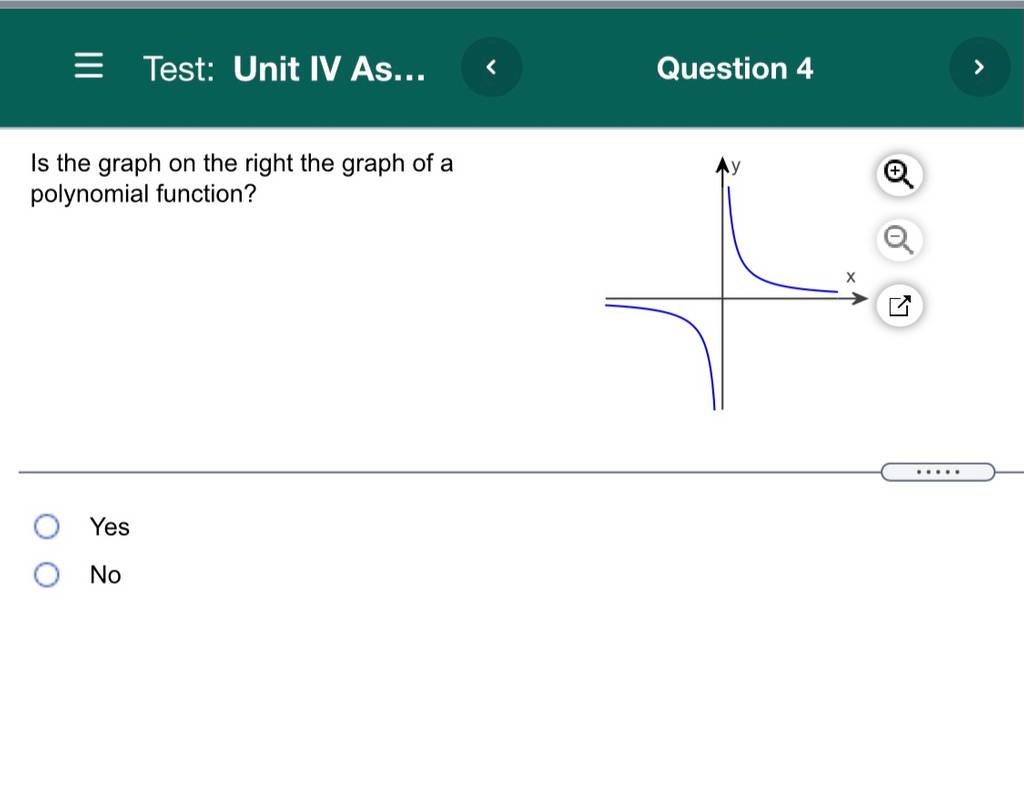Select the No radio button
Viewport: 1024px width, 790px height.
(46, 575)
